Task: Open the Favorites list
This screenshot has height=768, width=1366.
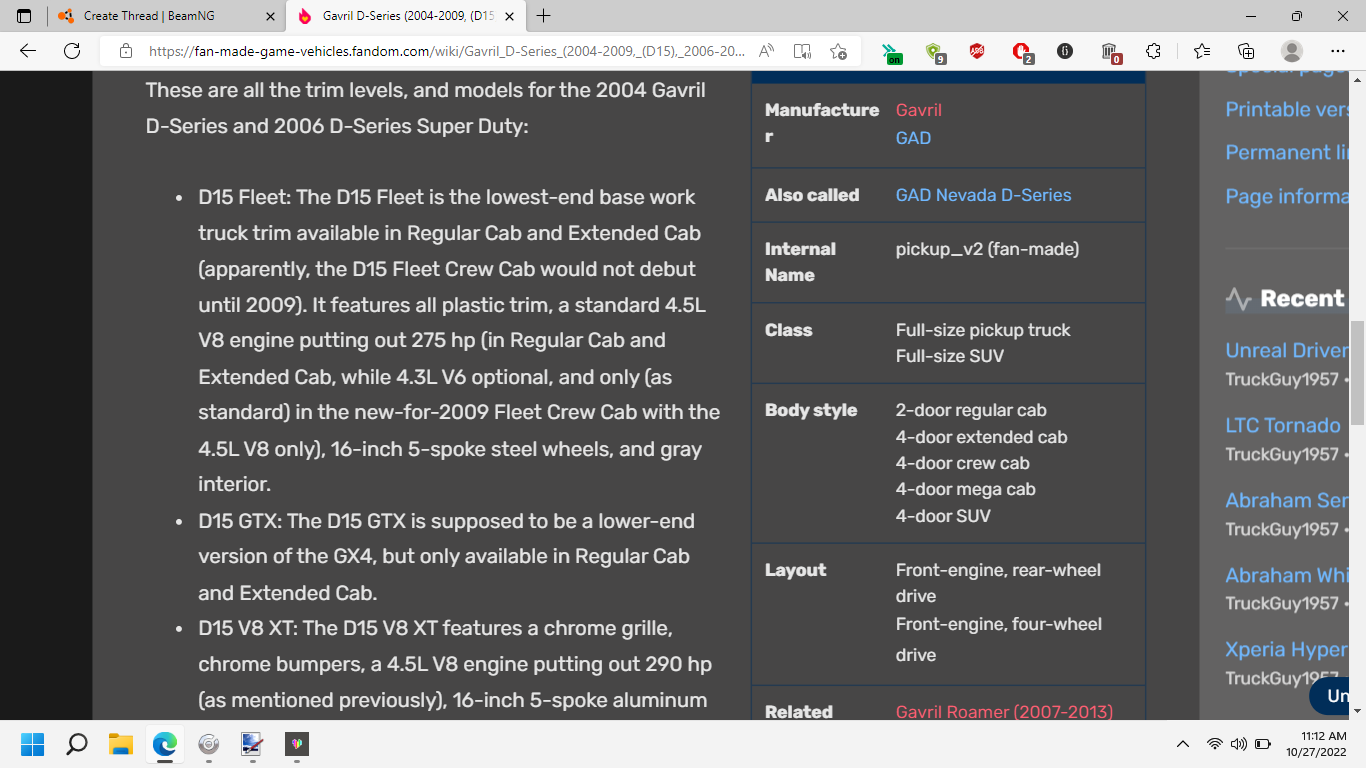Action: pyautogui.click(x=1202, y=51)
